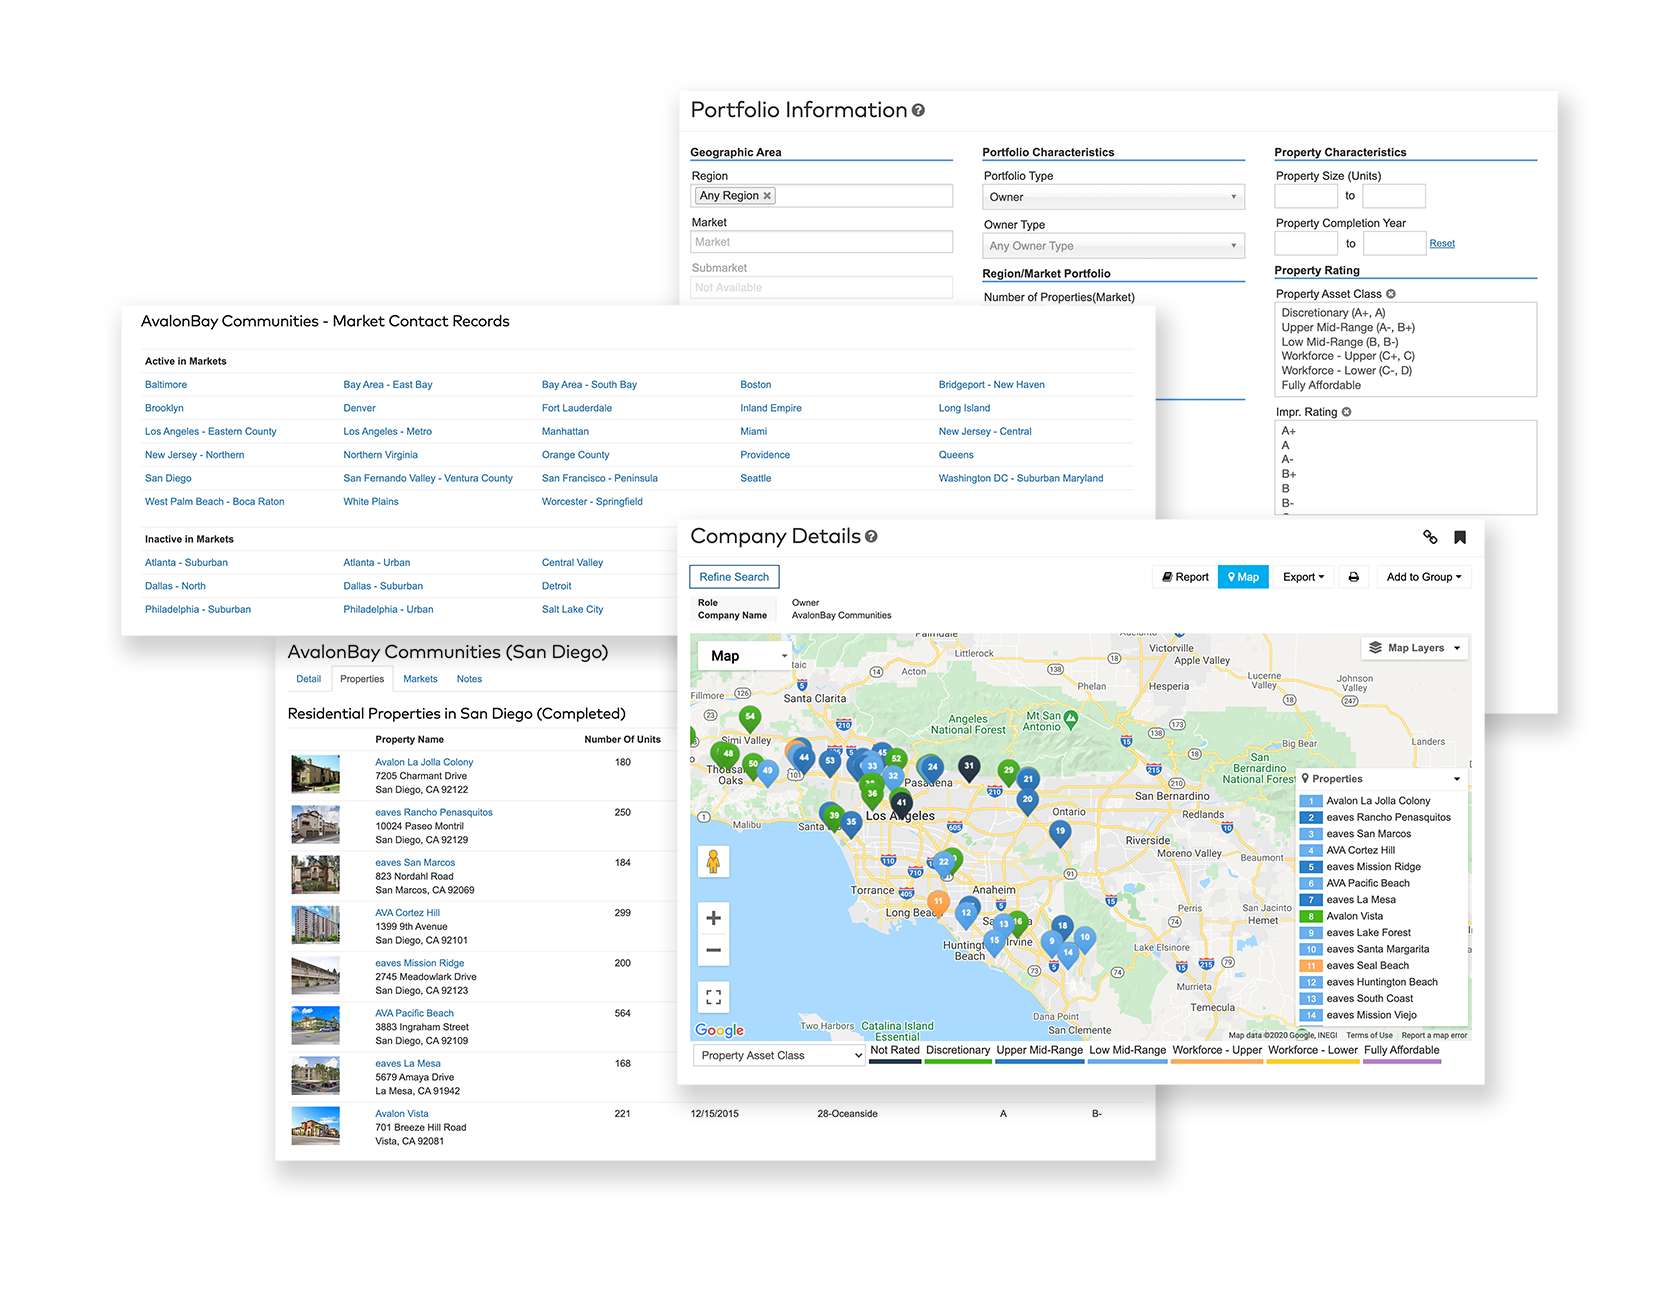Viewport: 1678px width, 1303px height.
Task: Open help icon beside Portfolio Information
Action: pos(918,111)
